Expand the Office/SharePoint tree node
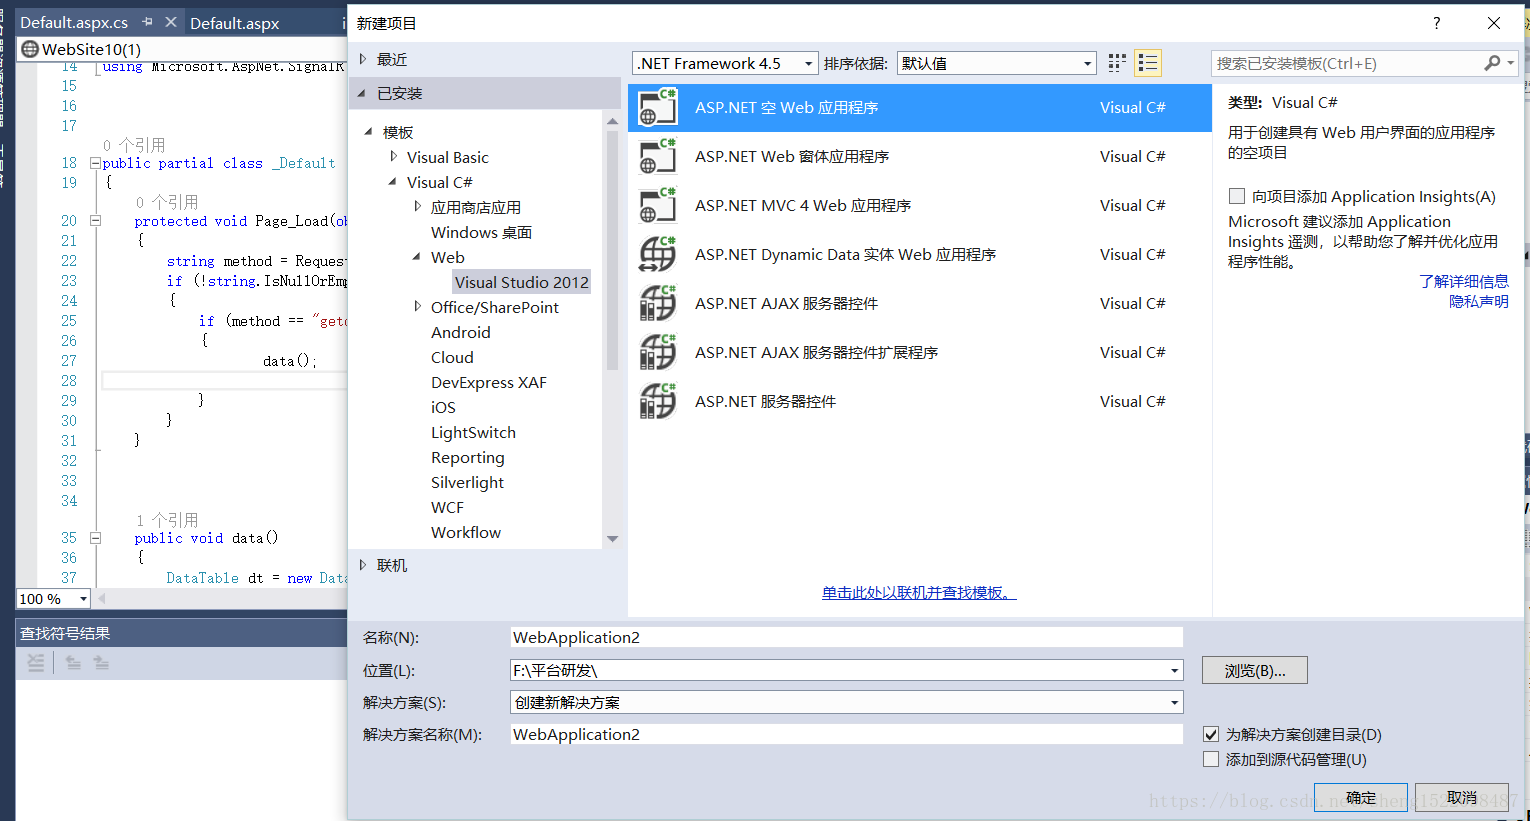 [x=417, y=307]
